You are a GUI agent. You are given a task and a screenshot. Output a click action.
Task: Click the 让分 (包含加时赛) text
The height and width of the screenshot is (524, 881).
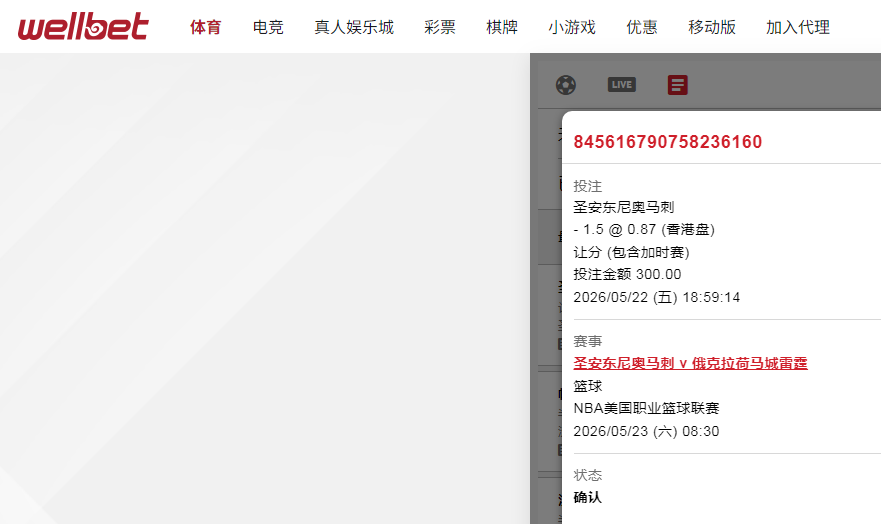(631, 252)
